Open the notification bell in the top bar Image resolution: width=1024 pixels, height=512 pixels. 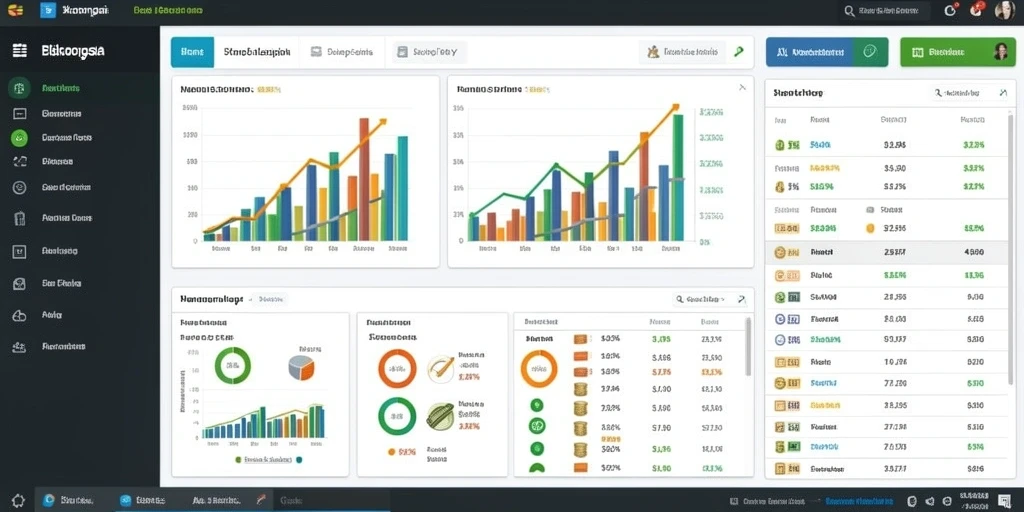point(951,10)
